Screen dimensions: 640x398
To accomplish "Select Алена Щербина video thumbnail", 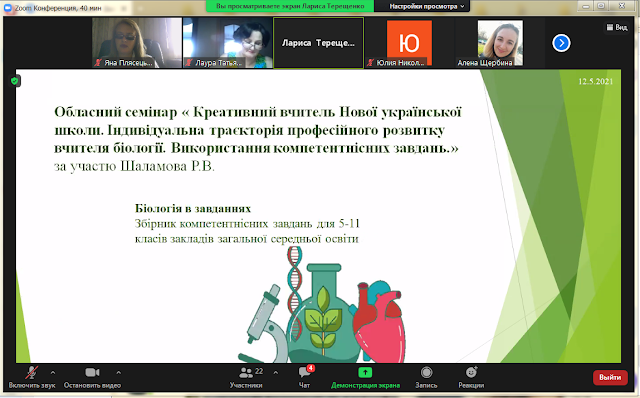I will [x=500, y=42].
